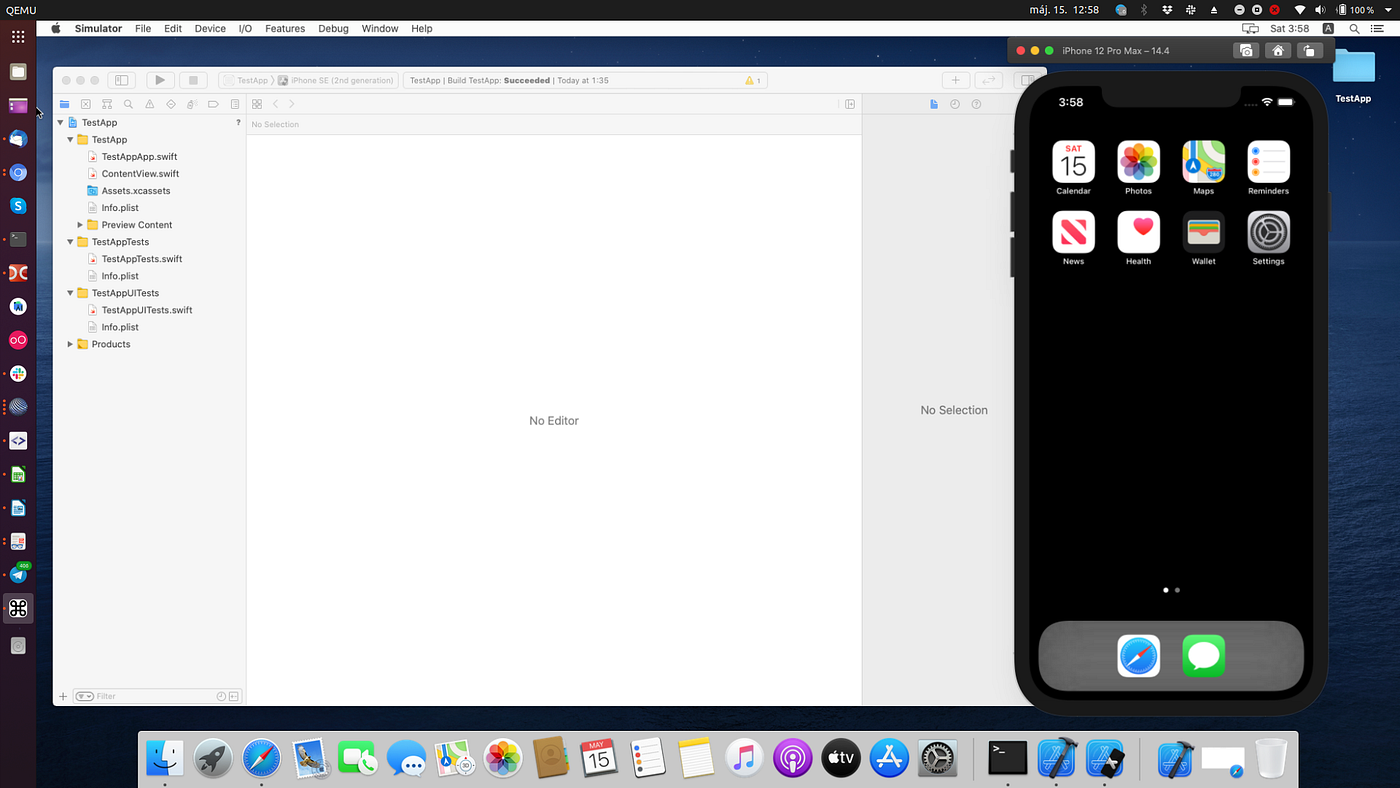The width and height of the screenshot is (1400, 788).
Task: Open the Quick Help inspector
Action: (976, 103)
